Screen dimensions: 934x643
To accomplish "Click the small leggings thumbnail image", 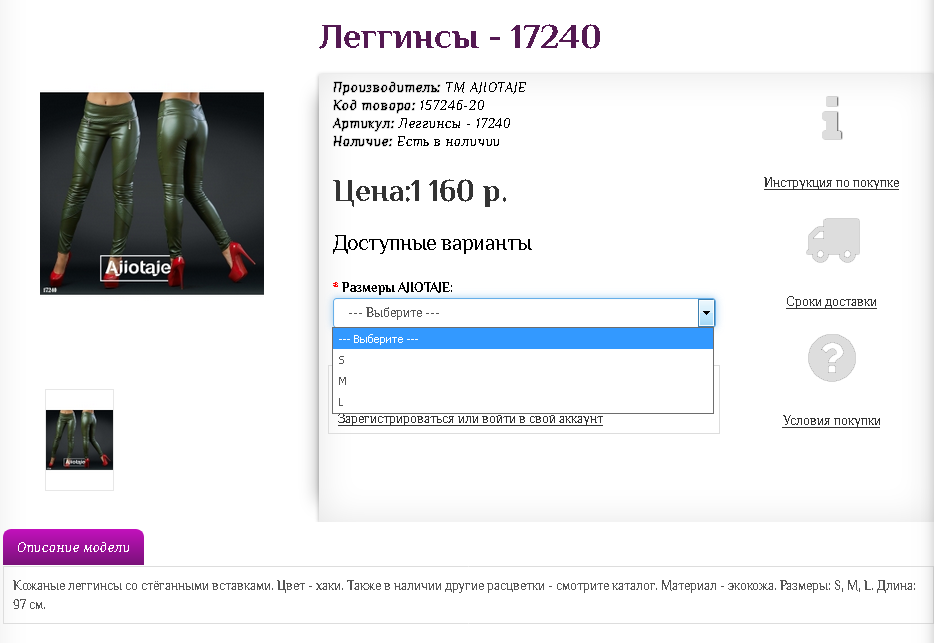I will click(79, 438).
